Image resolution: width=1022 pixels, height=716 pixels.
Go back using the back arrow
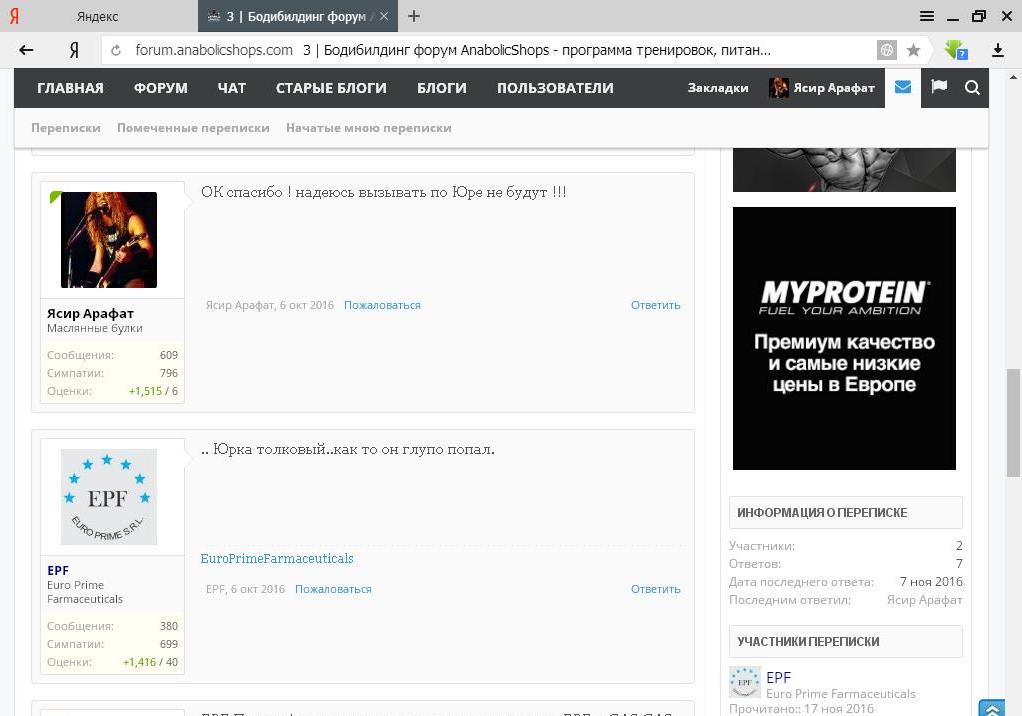(27, 50)
